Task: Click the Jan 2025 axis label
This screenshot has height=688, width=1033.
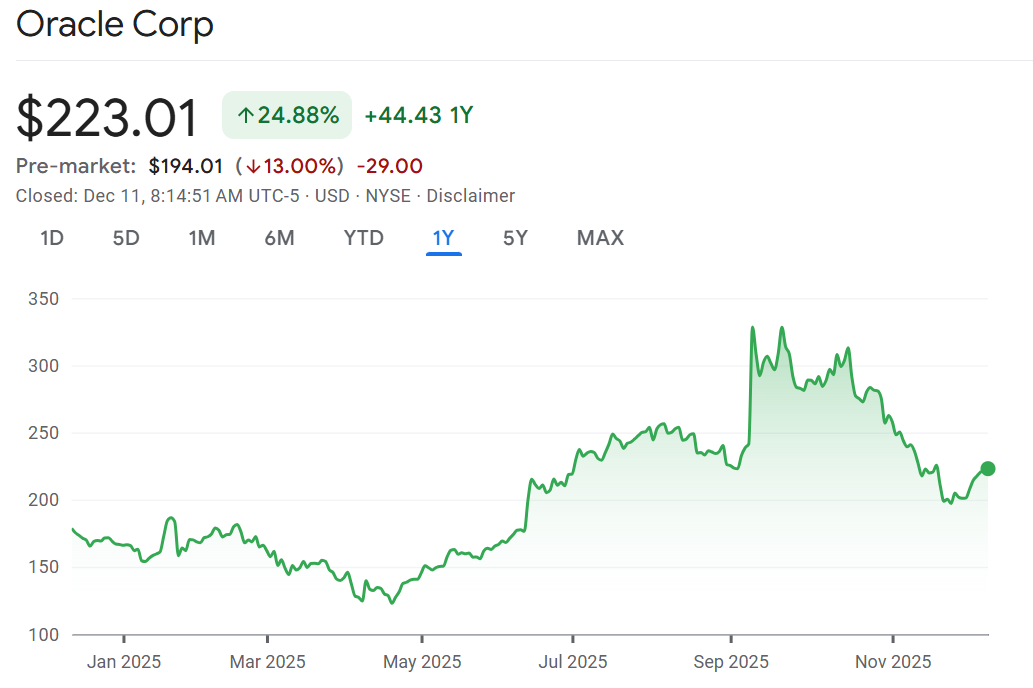Action: pyautogui.click(x=124, y=662)
